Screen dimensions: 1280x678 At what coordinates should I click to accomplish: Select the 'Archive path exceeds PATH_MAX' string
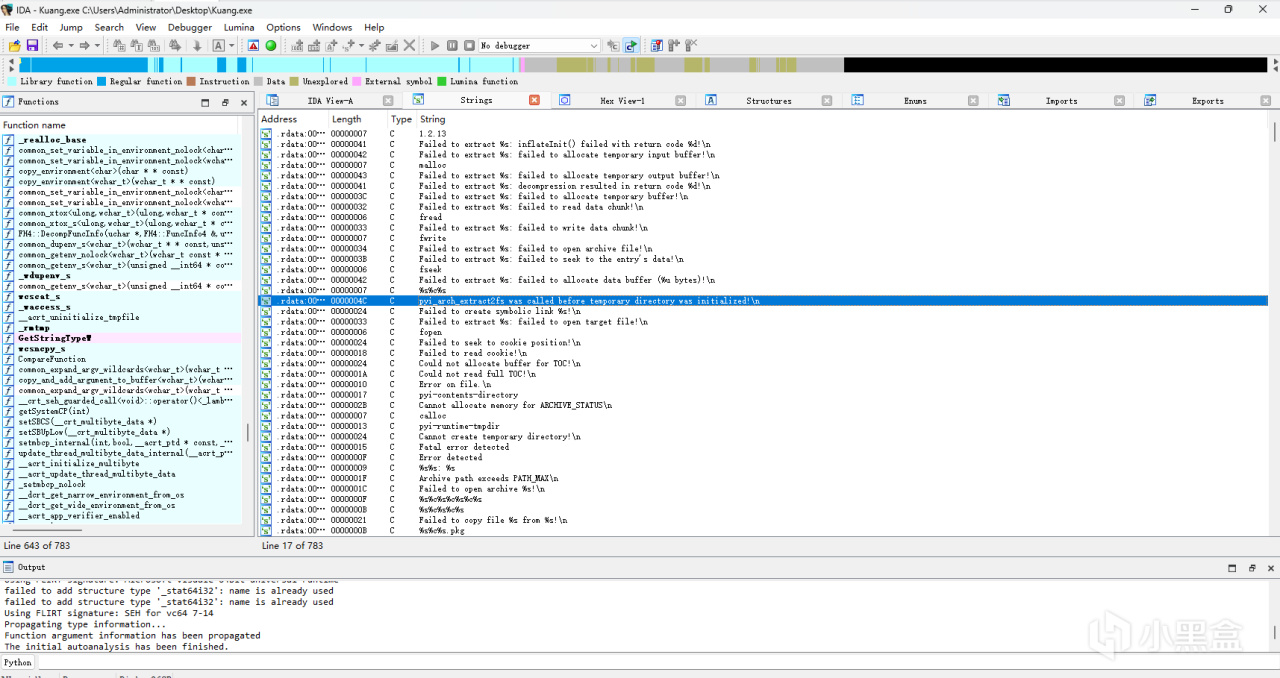(763, 478)
